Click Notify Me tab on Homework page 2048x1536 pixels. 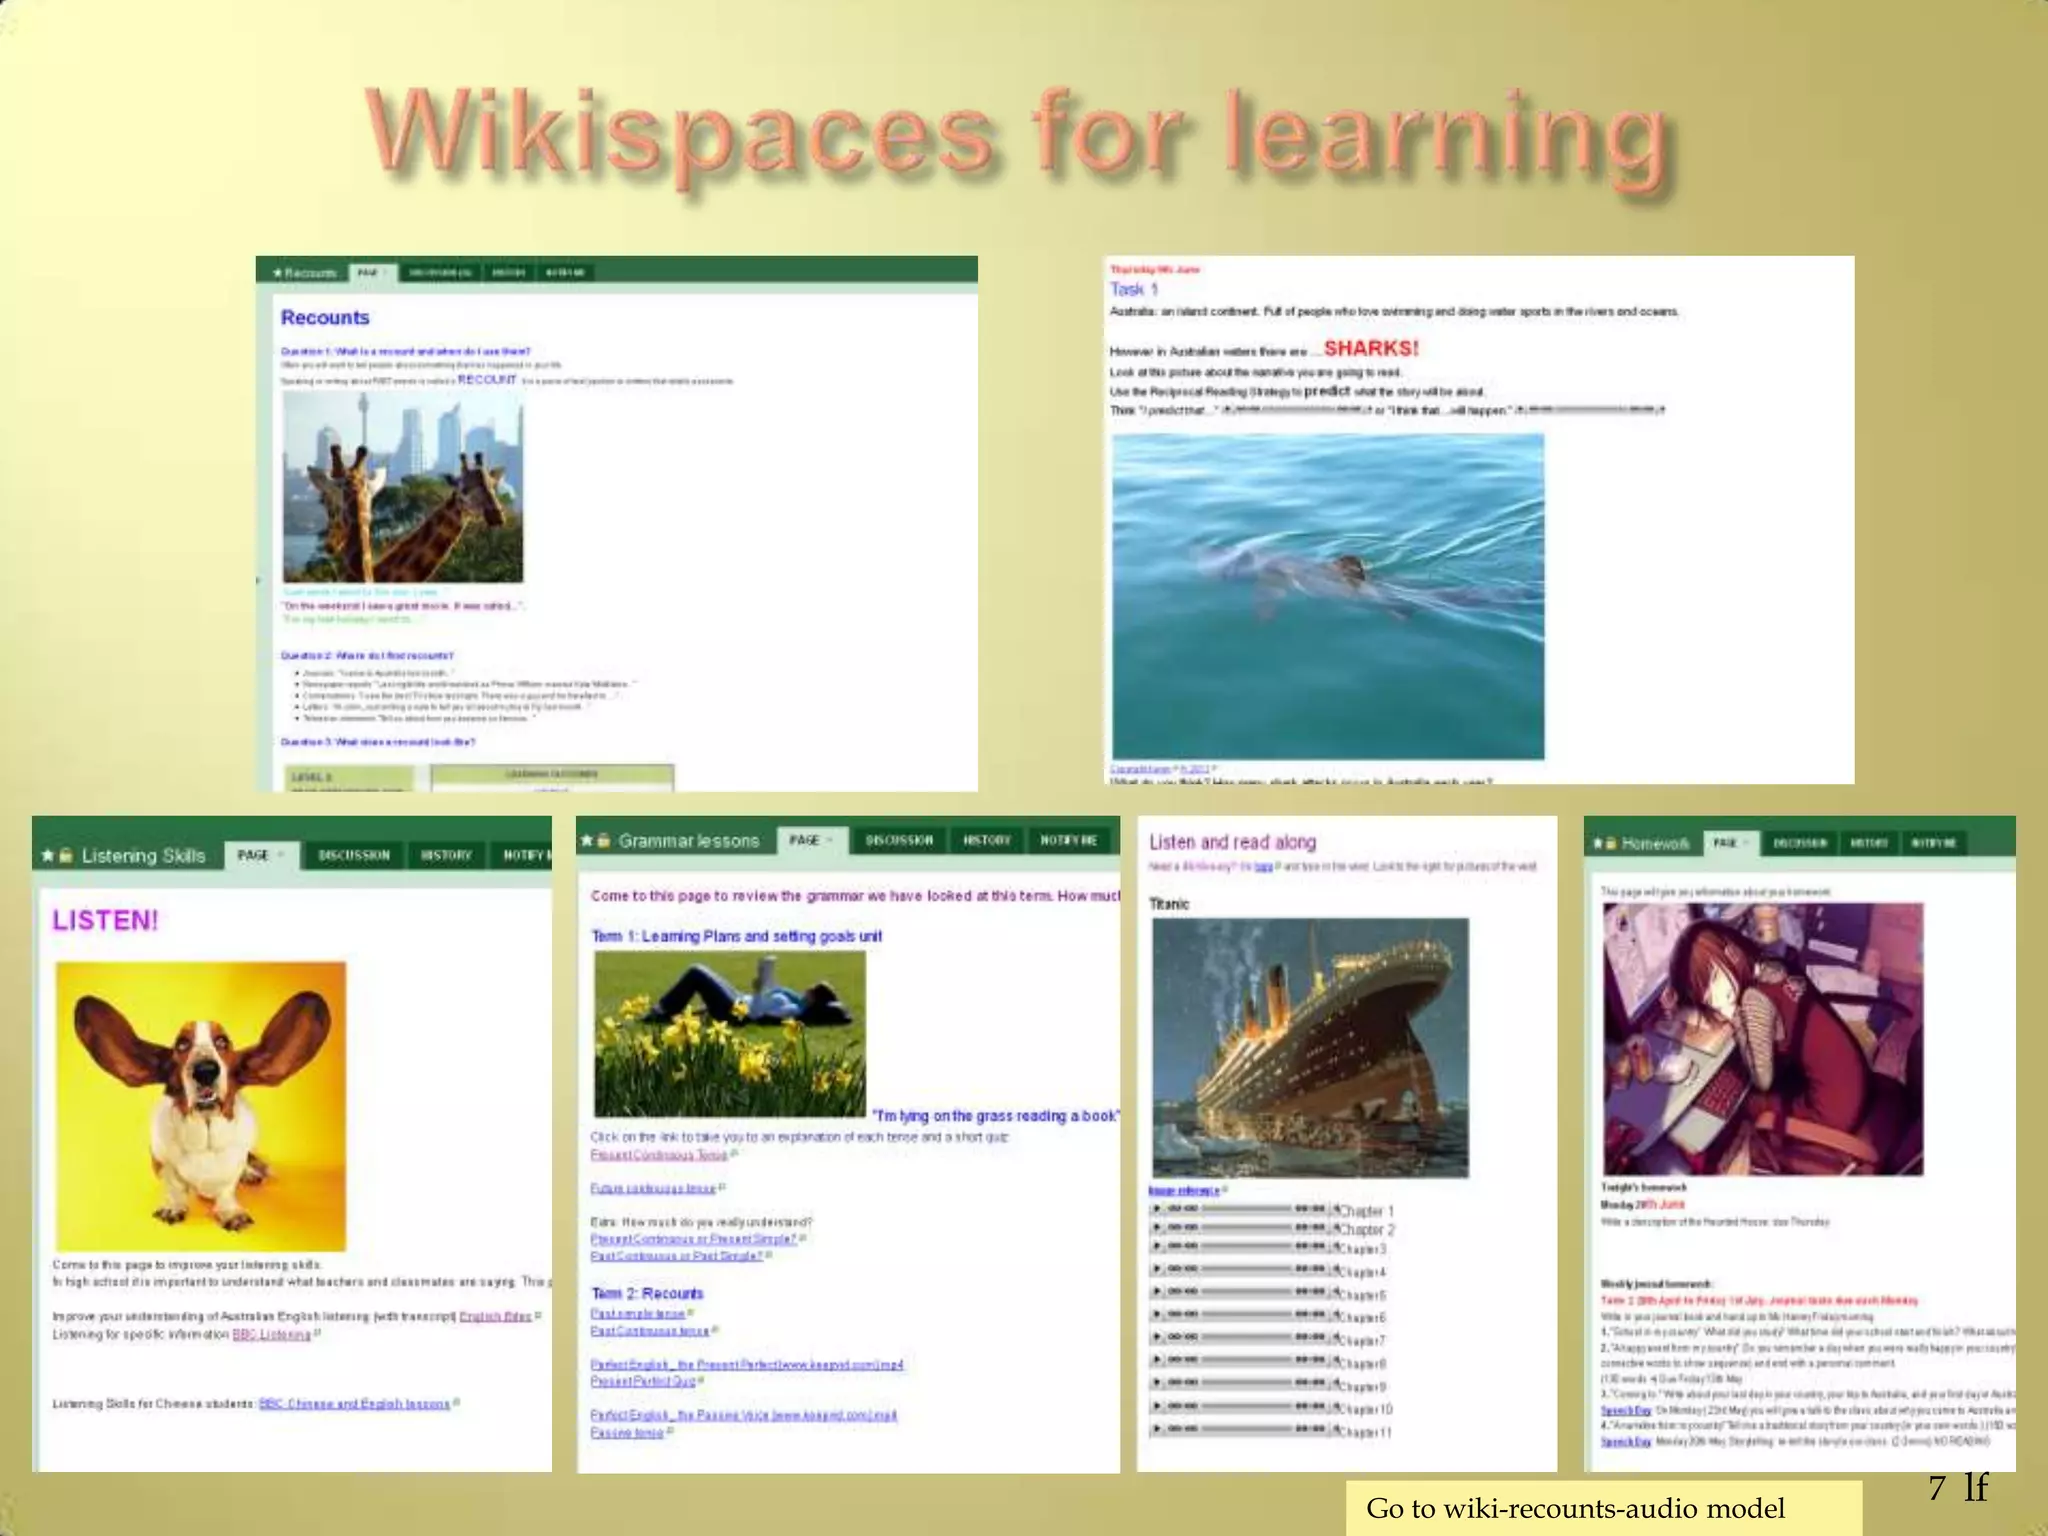1933,844
